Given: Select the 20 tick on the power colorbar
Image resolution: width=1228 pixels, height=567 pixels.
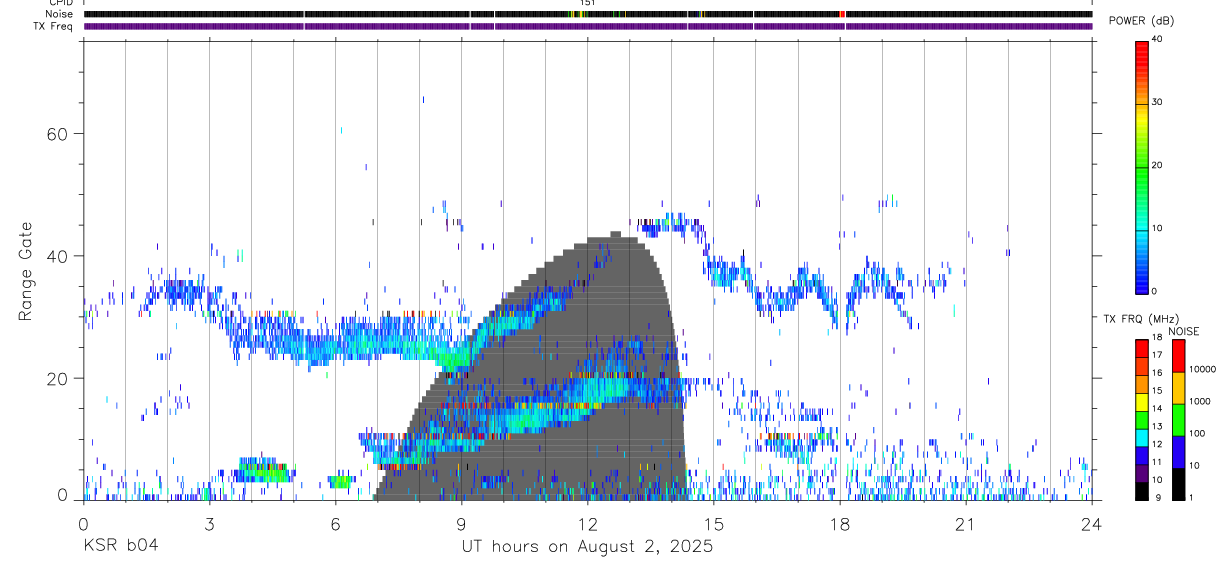Looking at the screenshot, I should click(1157, 165).
